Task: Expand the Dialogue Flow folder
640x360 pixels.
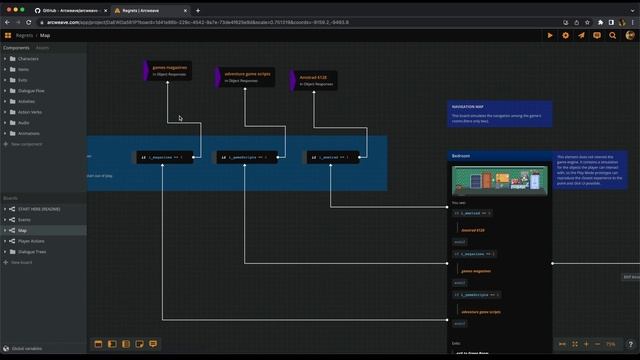Action: pyautogui.click(x=5, y=91)
